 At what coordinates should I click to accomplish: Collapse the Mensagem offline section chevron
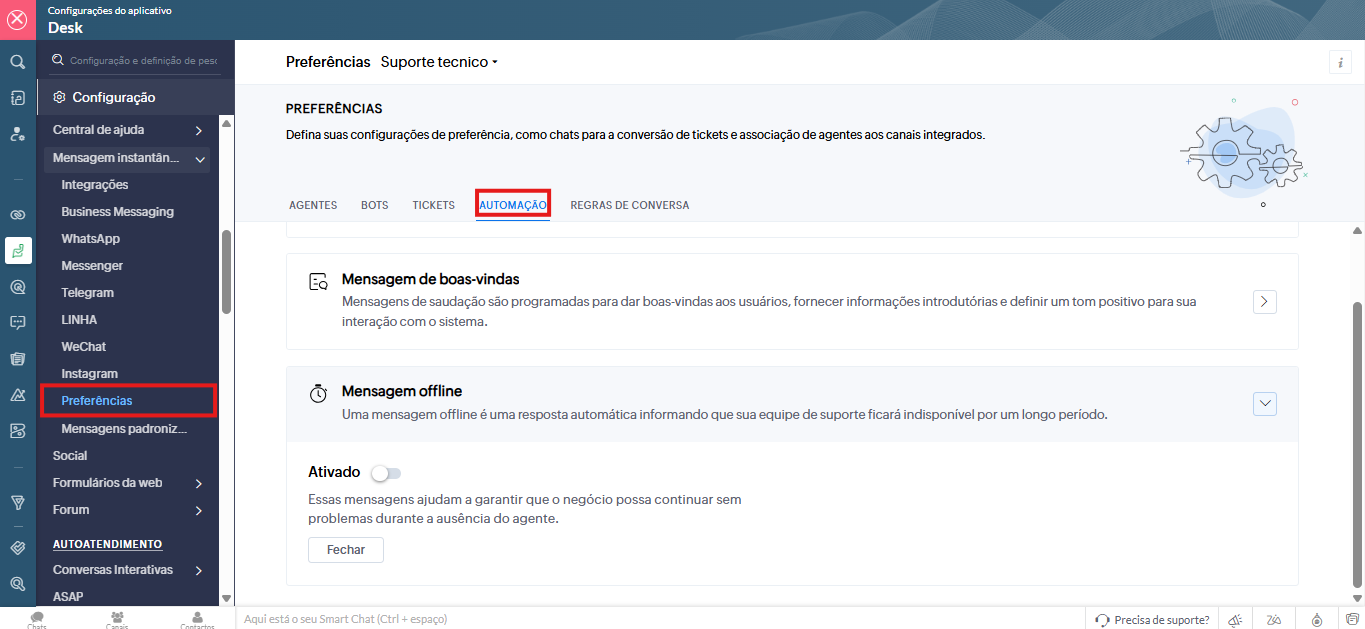(x=1264, y=403)
